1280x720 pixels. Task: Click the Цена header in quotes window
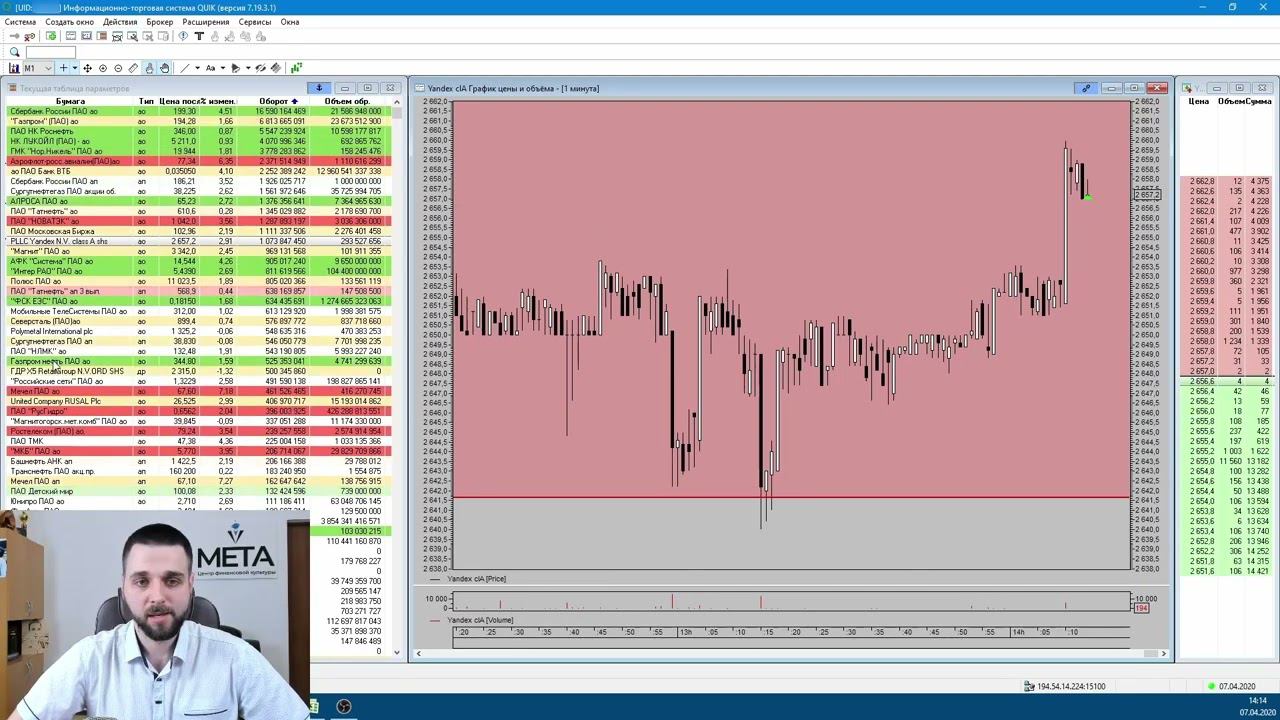point(1198,101)
